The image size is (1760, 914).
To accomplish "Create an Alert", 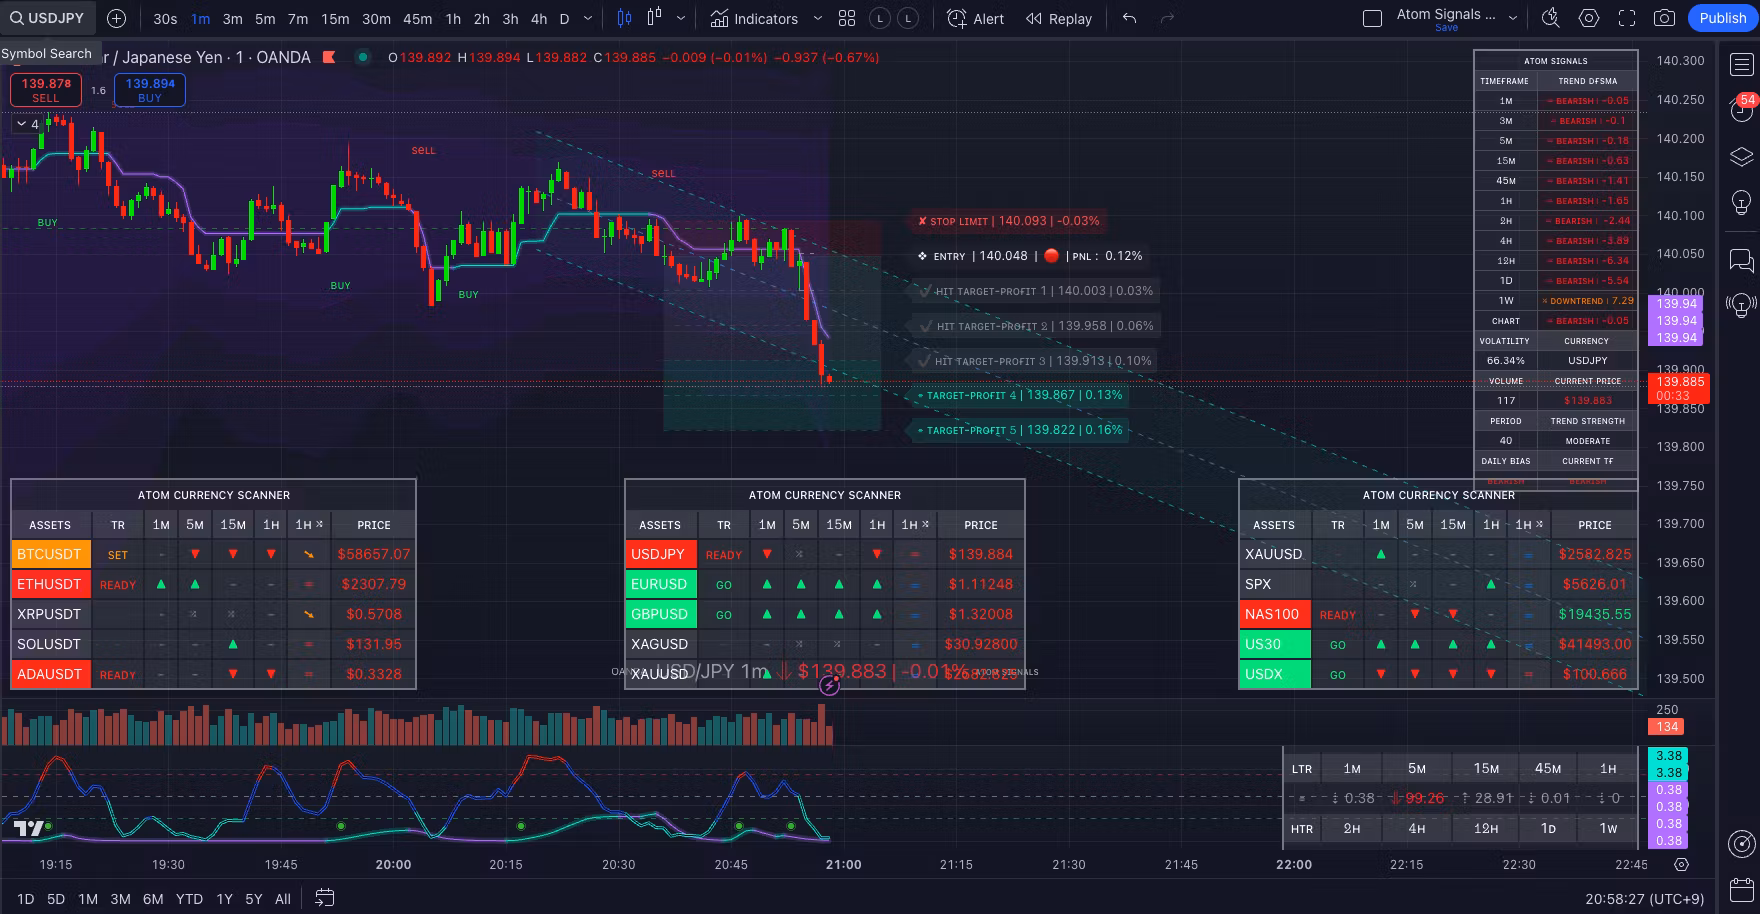I will click(975, 19).
